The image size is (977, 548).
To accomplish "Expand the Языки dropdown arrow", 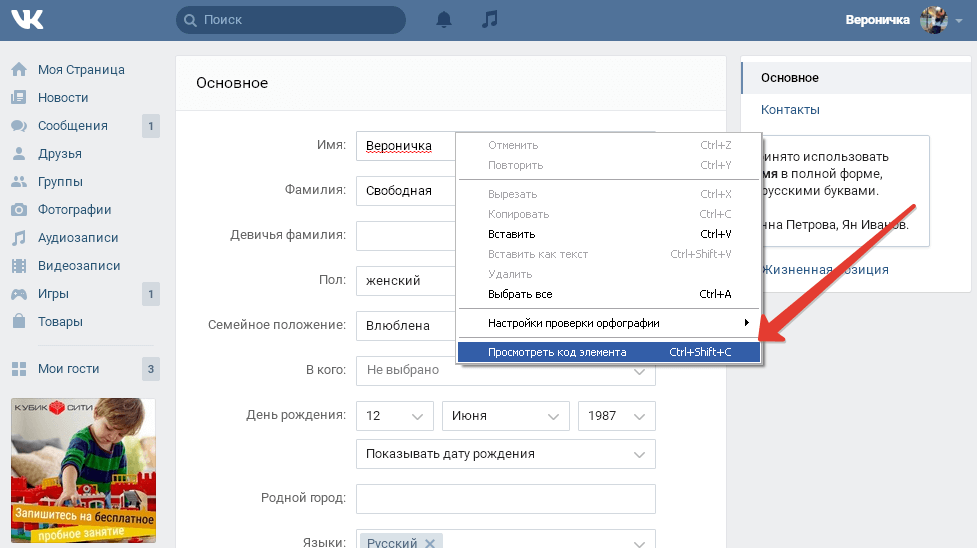I will coord(639,543).
